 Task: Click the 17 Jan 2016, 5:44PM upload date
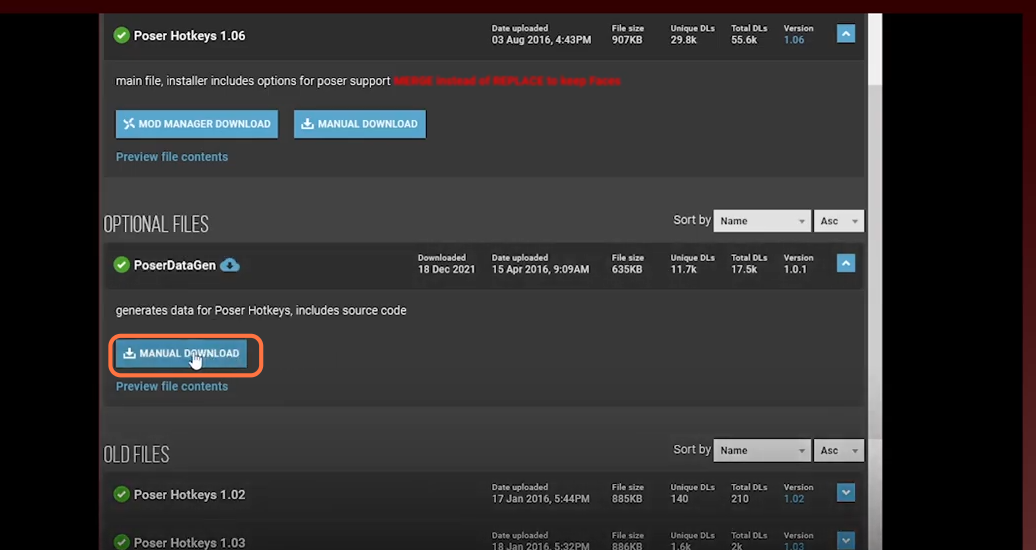[540, 498]
